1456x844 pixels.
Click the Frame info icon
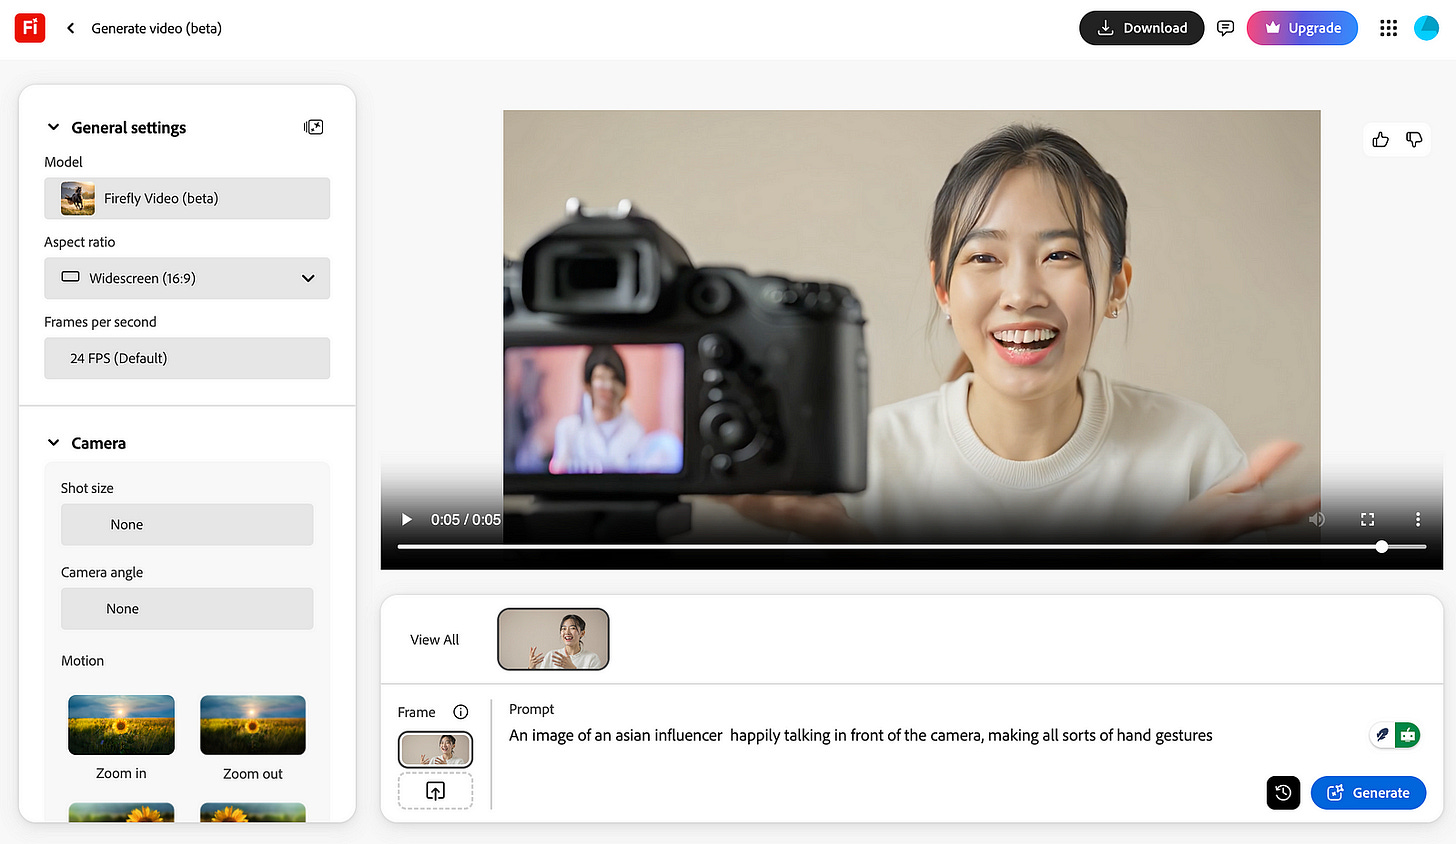click(461, 712)
